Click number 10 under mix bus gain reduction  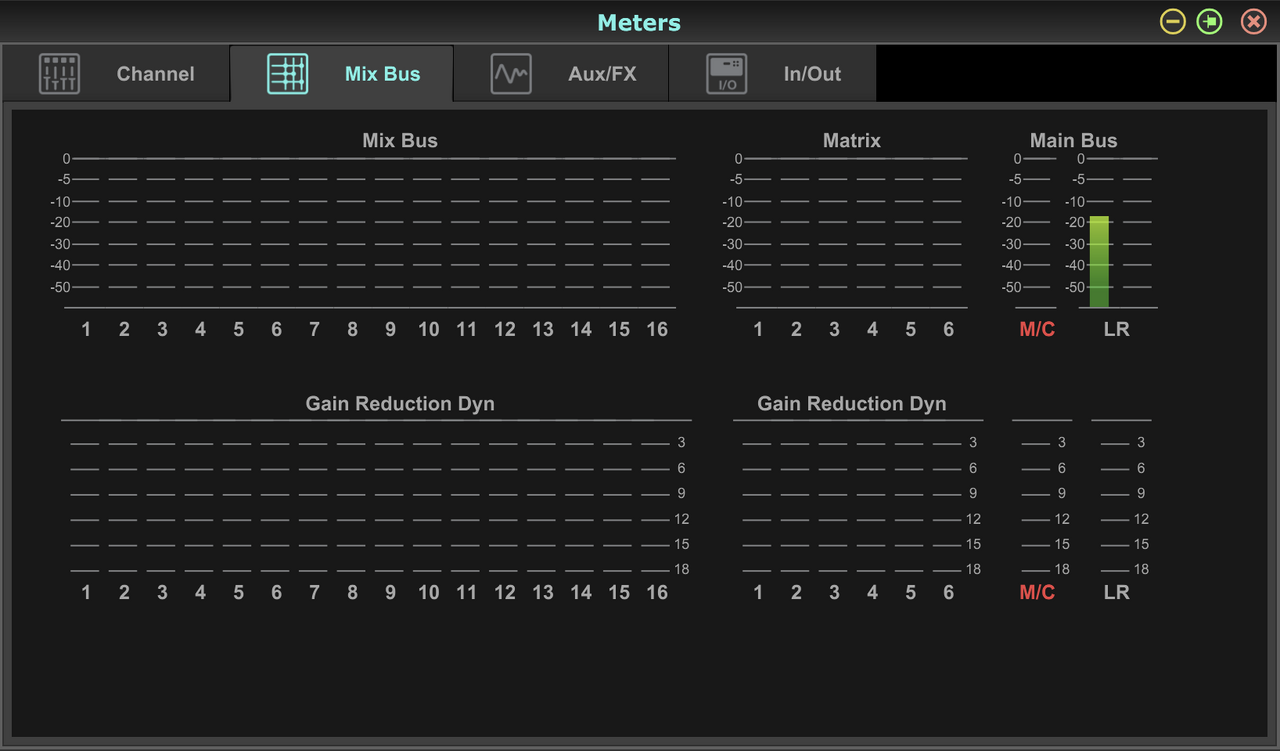point(428,592)
